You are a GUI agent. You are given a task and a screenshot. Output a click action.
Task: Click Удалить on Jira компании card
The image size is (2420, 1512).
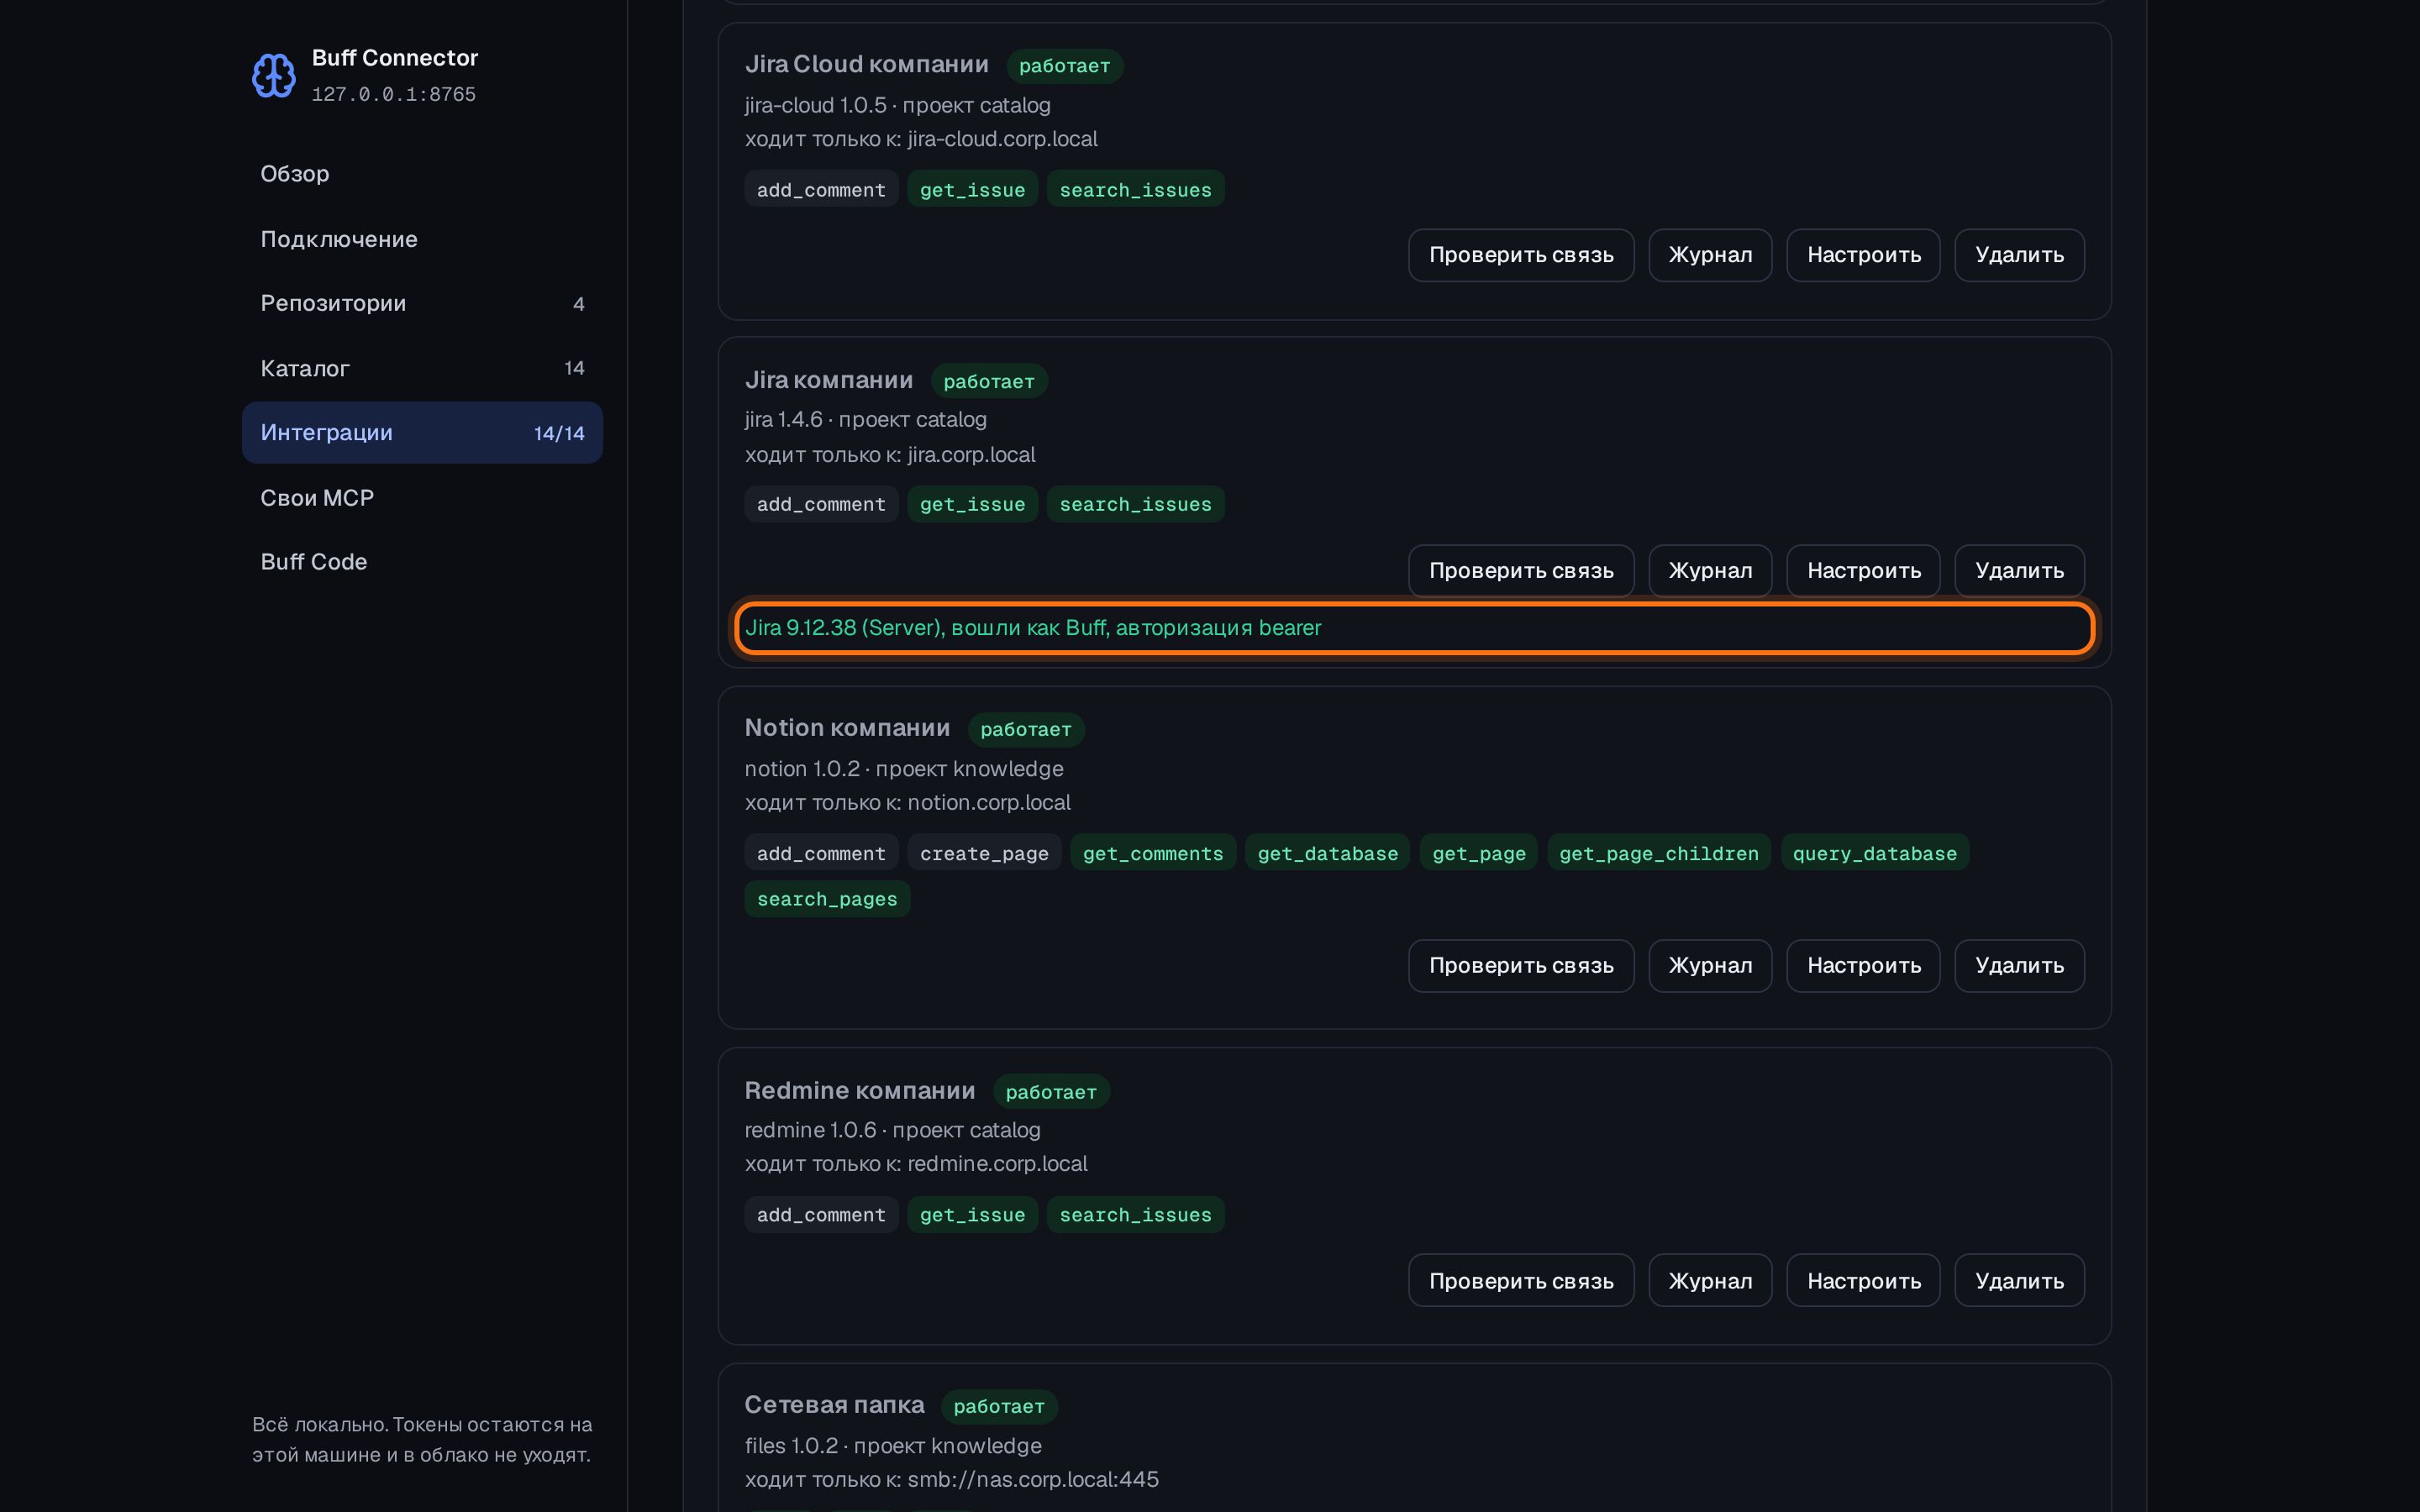coord(2019,571)
